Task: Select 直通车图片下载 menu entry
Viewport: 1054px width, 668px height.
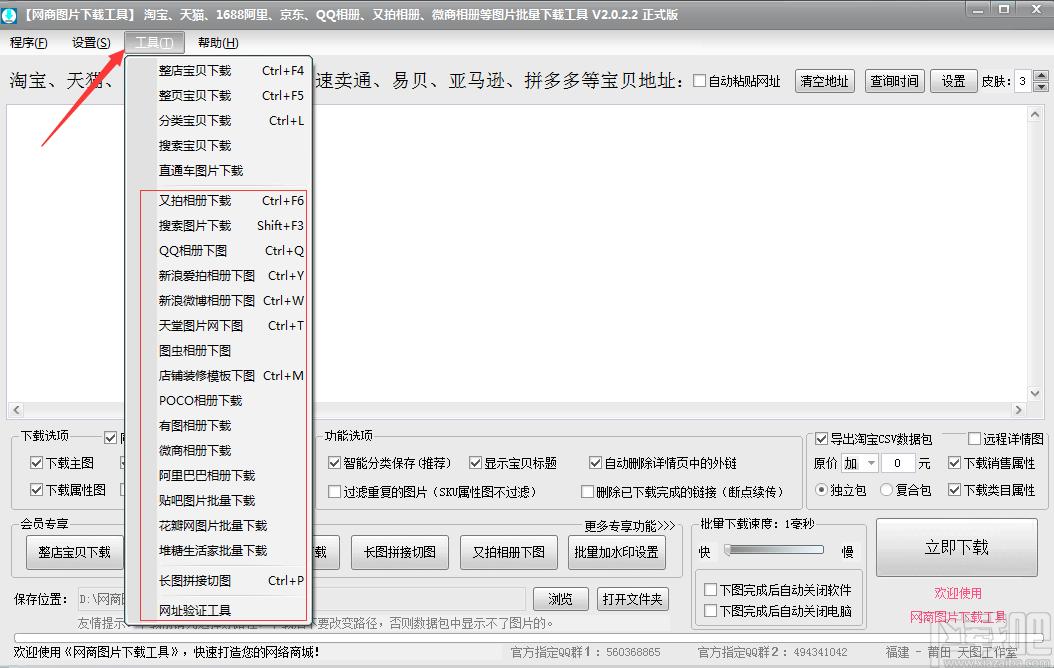Action: click(x=219, y=170)
